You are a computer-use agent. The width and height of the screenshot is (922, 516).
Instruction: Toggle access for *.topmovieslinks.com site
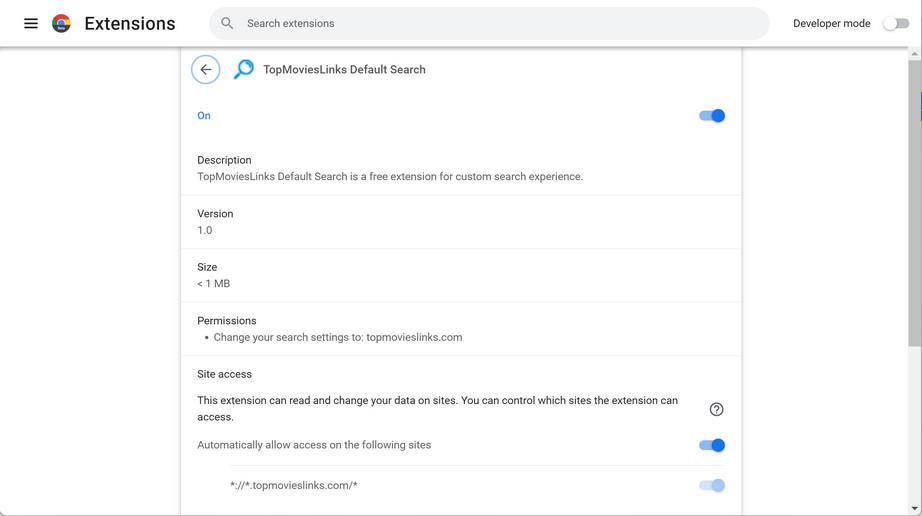click(711, 485)
